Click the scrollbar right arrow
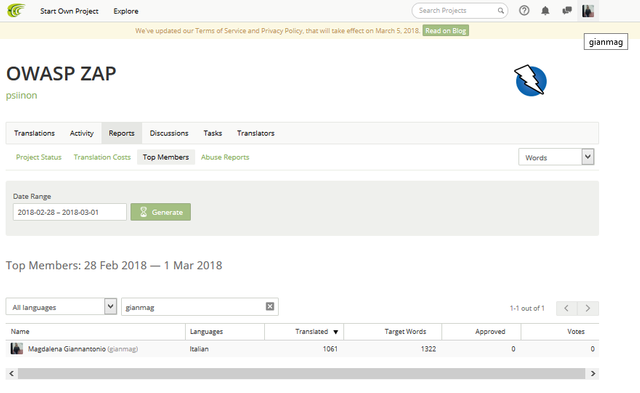640x393 pixels. pyautogui.click(x=593, y=373)
